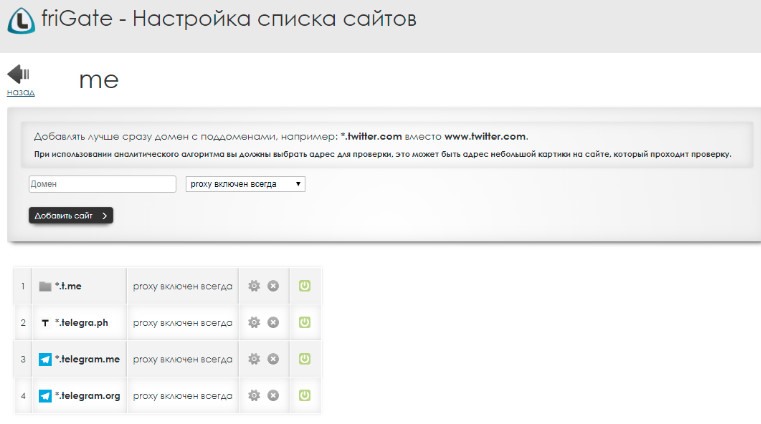Click the back arrow icon
This screenshot has width=761, height=424.
[x=18, y=74]
